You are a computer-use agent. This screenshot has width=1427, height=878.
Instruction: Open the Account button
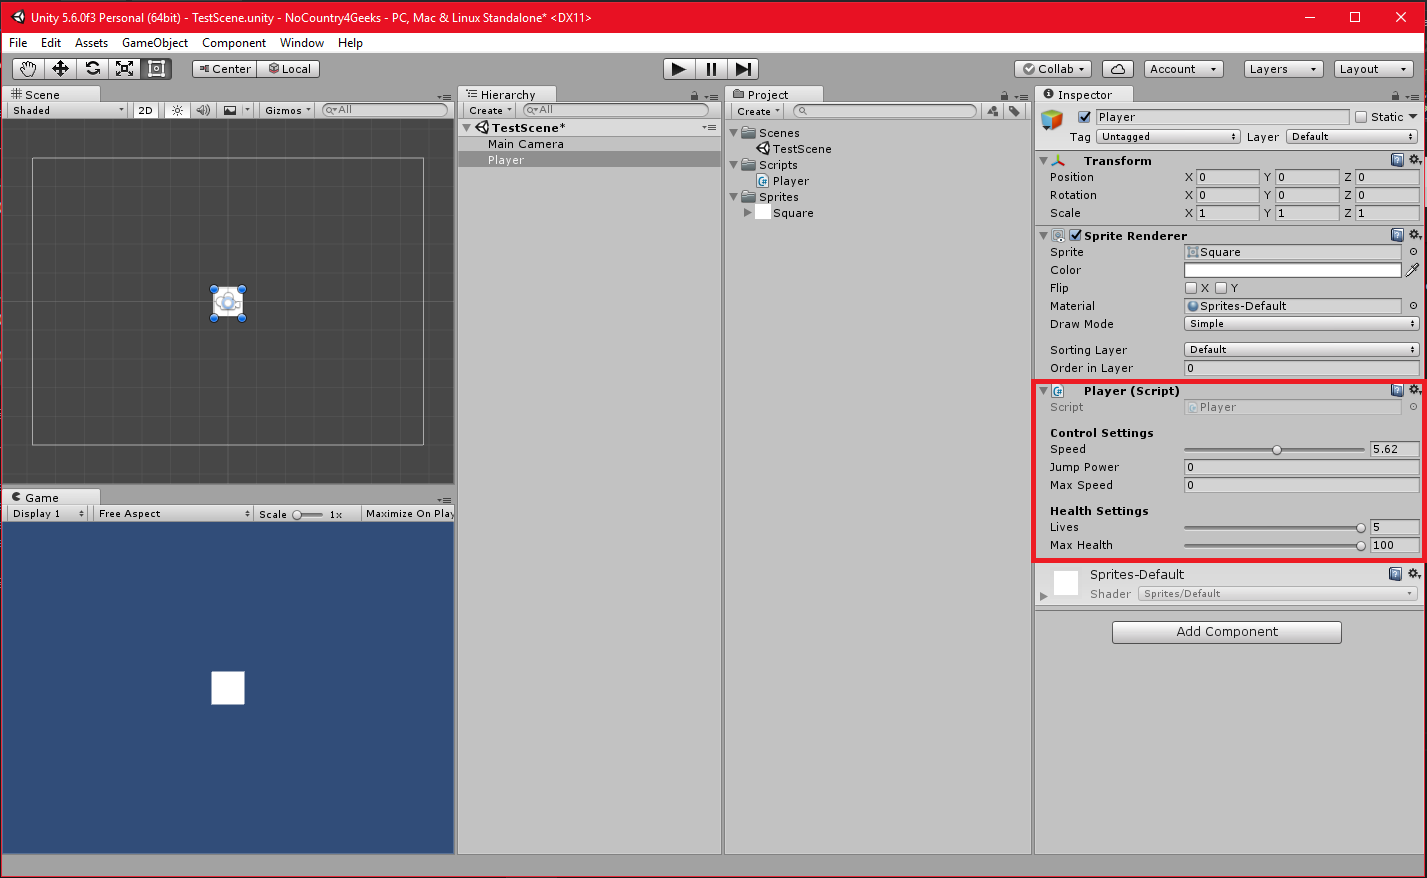[1184, 69]
